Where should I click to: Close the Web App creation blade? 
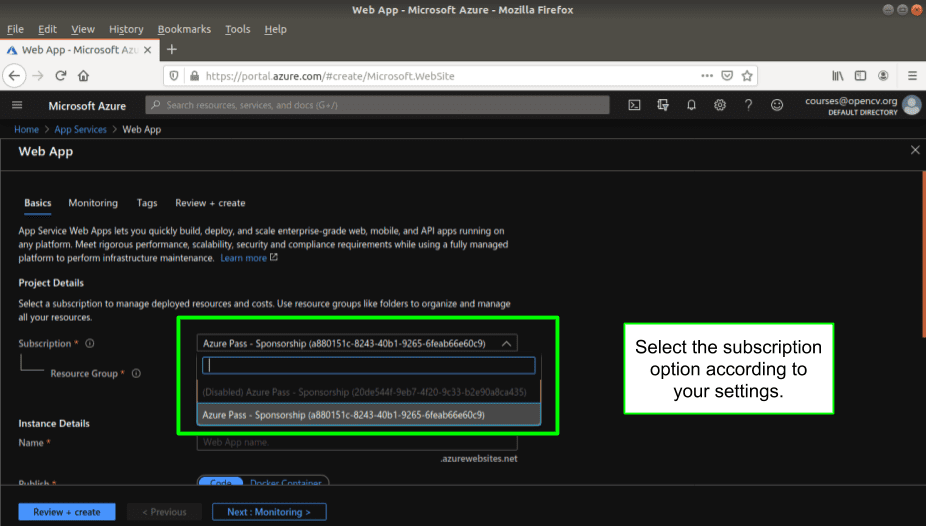(915, 150)
